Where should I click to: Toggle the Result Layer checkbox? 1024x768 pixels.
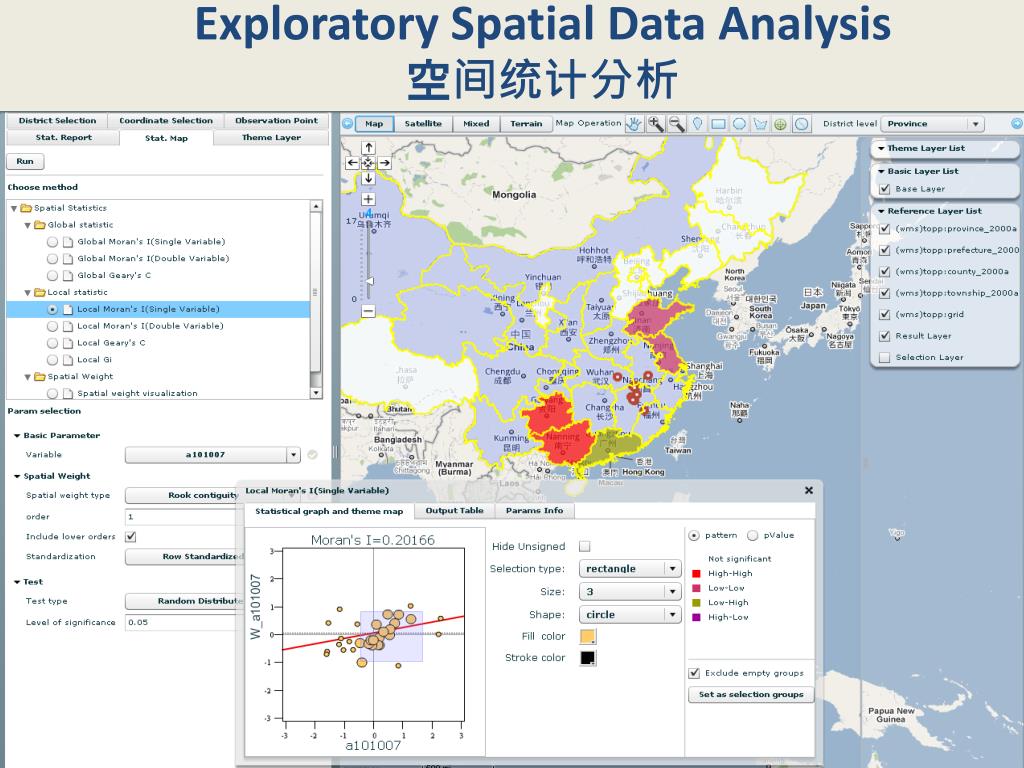[x=885, y=336]
